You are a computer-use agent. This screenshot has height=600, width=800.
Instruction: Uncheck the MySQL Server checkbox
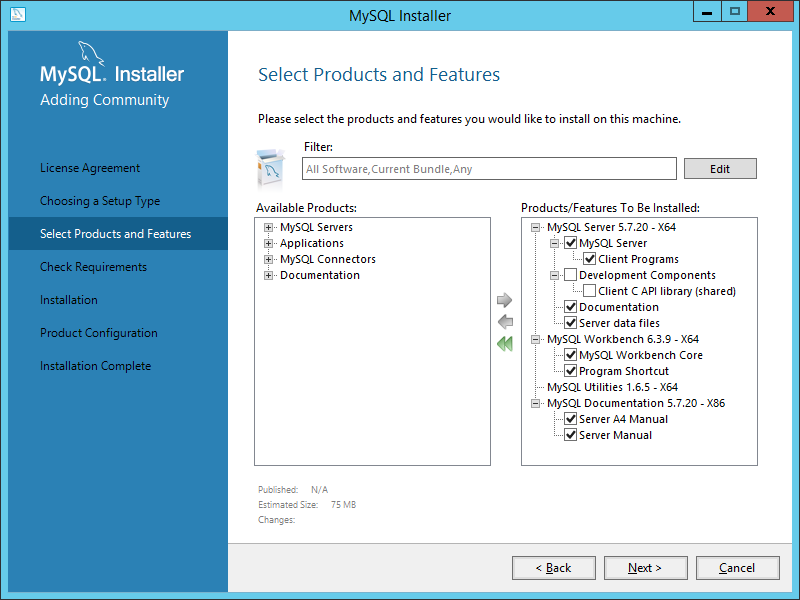(x=570, y=243)
